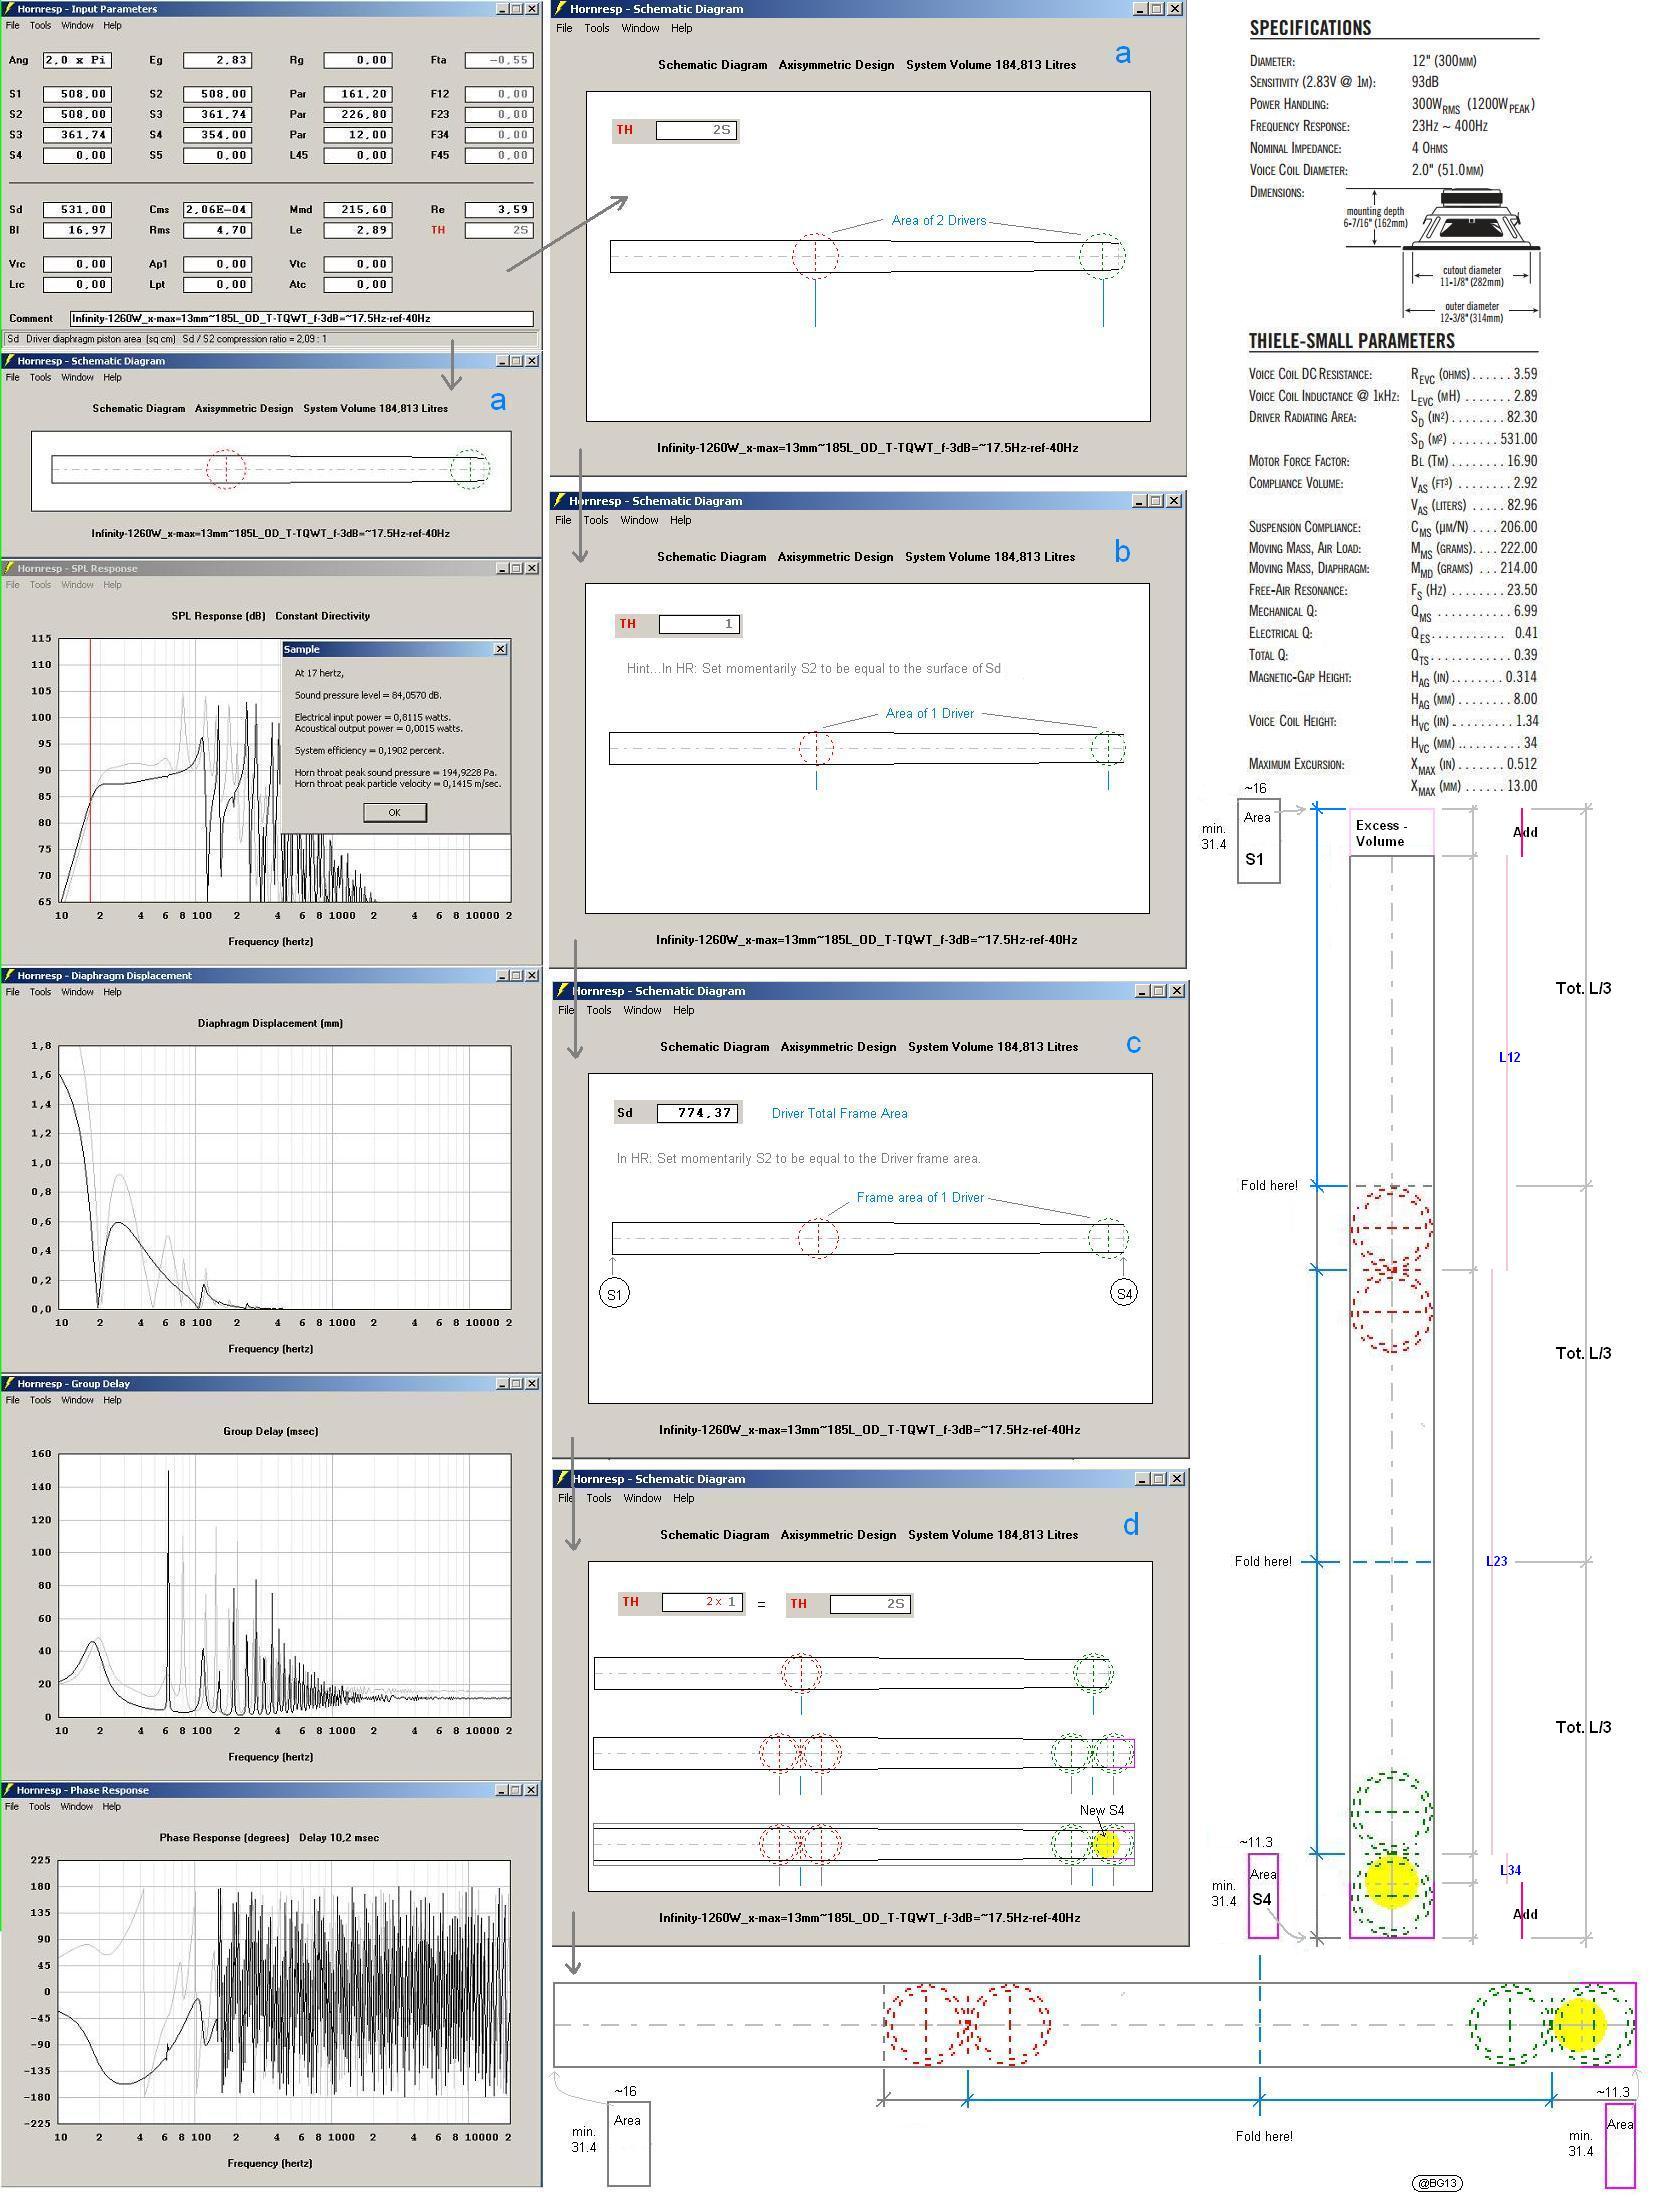1653x2204 pixels.
Task: Click TH field showing 1 in schematic b
Action: (x=699, y=624)
